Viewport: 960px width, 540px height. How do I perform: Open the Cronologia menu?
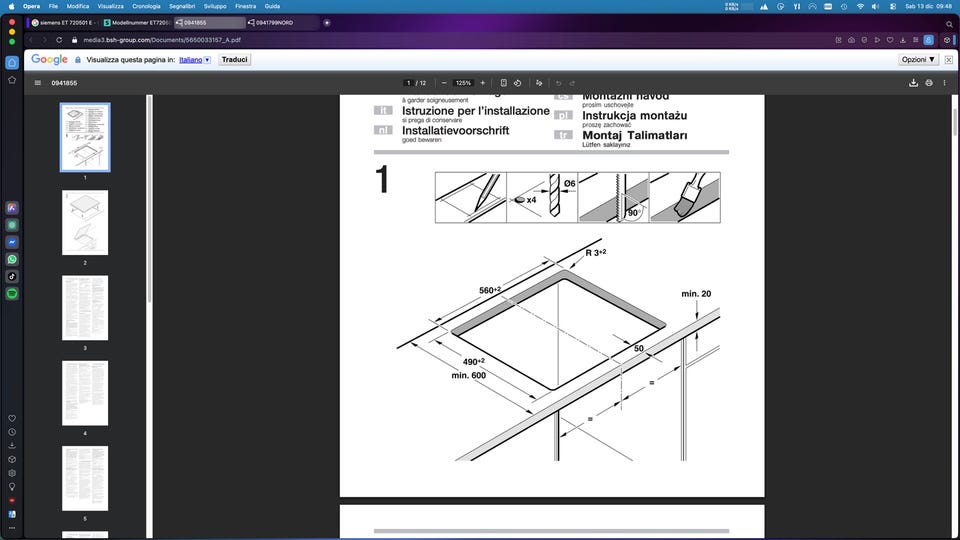[x=146, y=6]
